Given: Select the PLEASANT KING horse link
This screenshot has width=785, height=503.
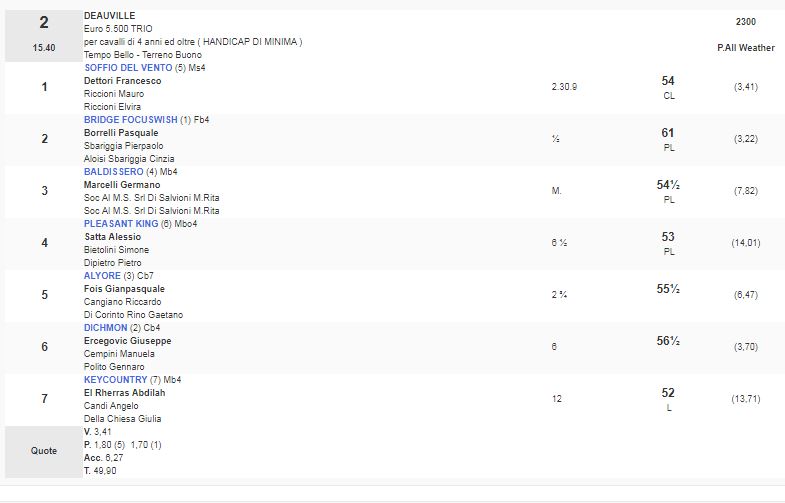Looking at the screenshot, I should click(x=123, y=224).
